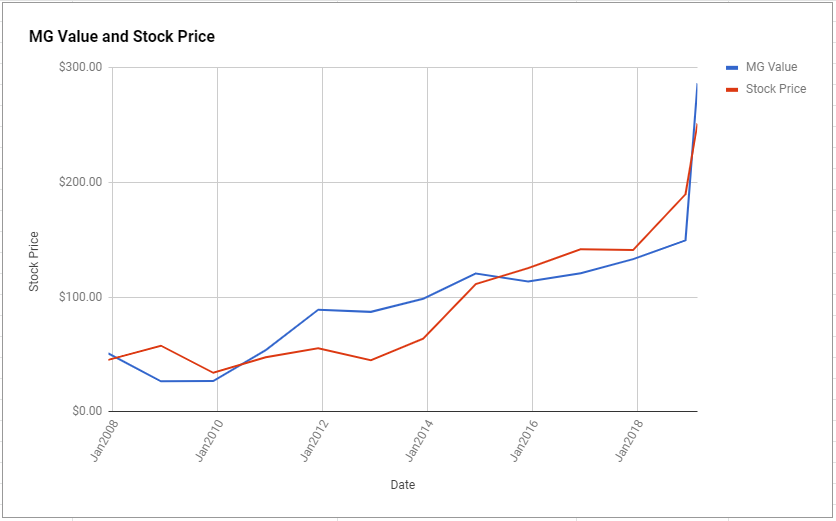Click the $200.00 axis label

click(81, 182)
